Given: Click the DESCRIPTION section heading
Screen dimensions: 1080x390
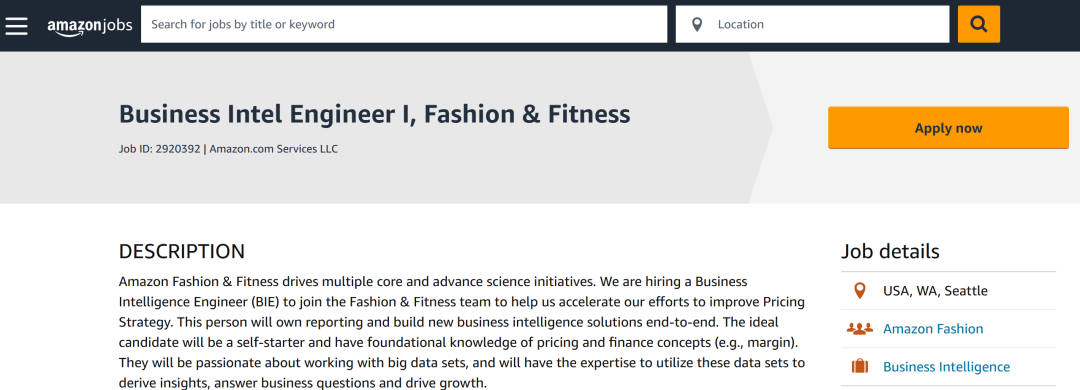Looking at the screenshot, I should pos(182,252).
